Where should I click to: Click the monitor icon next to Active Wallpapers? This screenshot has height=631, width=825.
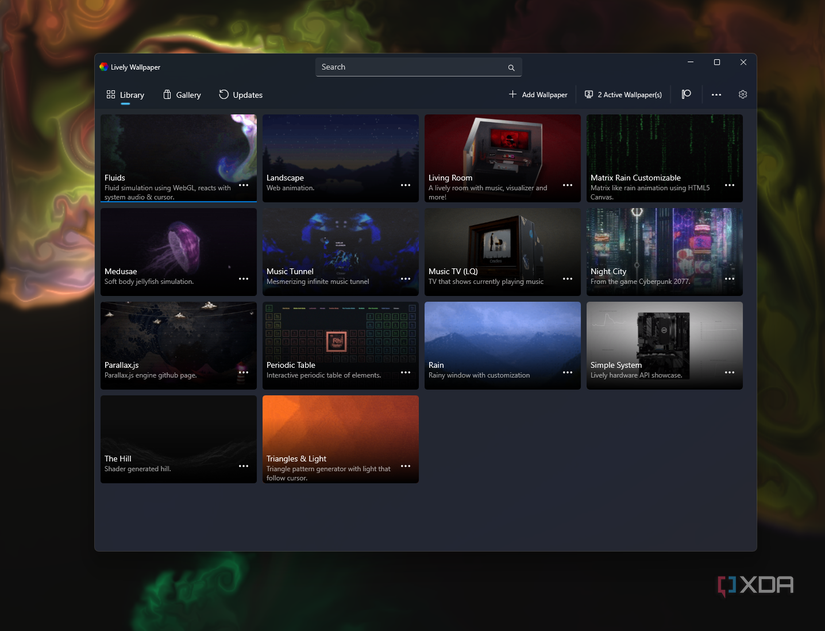(589, 94)
